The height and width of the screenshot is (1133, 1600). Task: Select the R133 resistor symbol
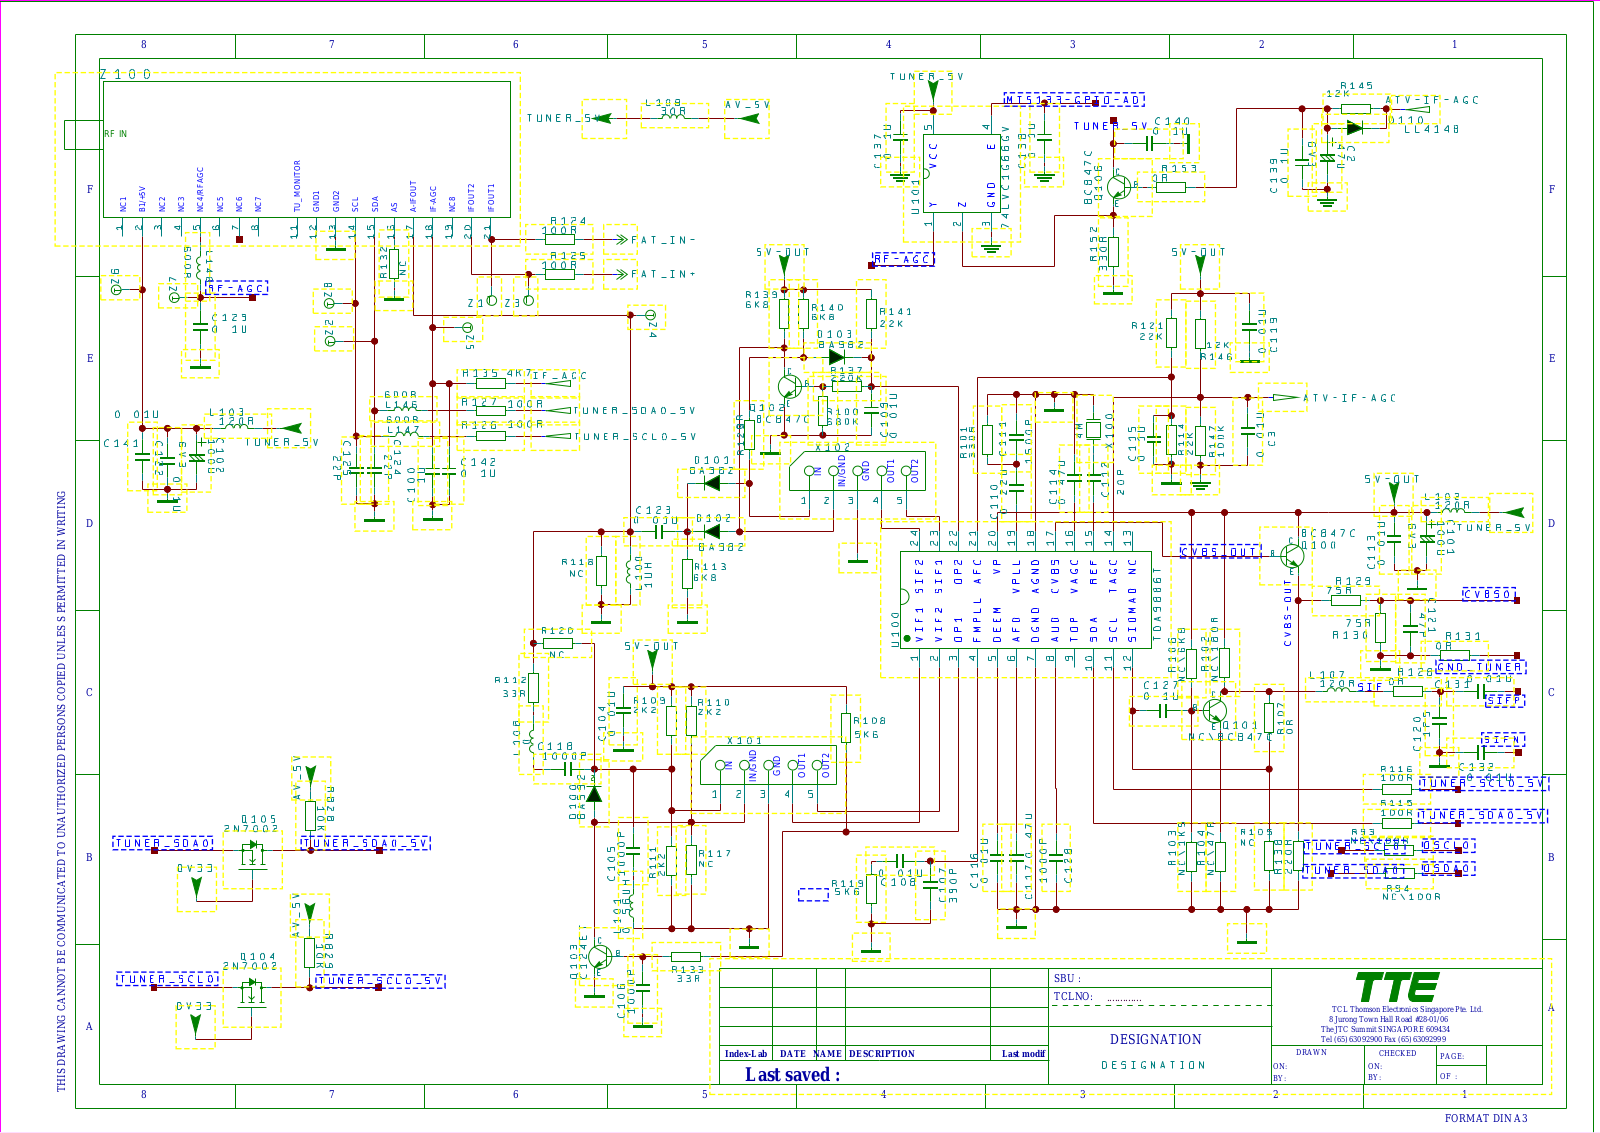point(686,957)
